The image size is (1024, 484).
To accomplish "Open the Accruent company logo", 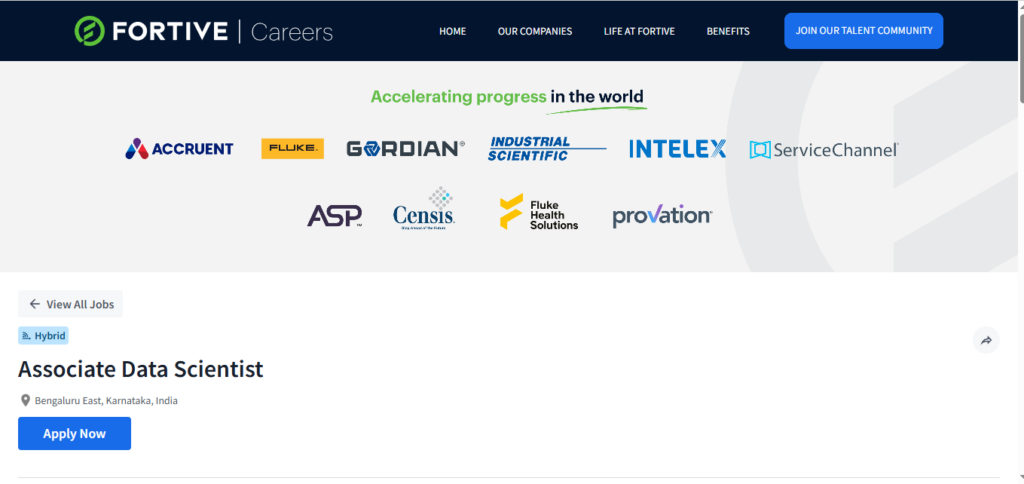I will click(179, 149).
